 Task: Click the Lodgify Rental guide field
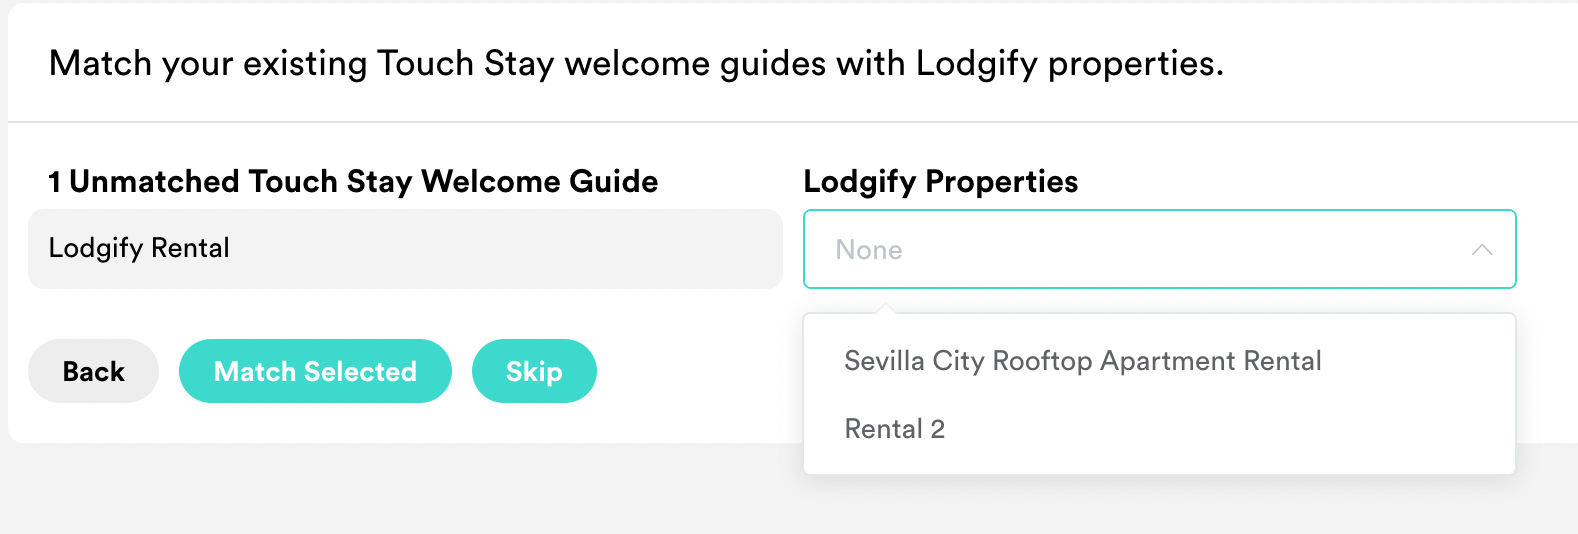[404, 249]
